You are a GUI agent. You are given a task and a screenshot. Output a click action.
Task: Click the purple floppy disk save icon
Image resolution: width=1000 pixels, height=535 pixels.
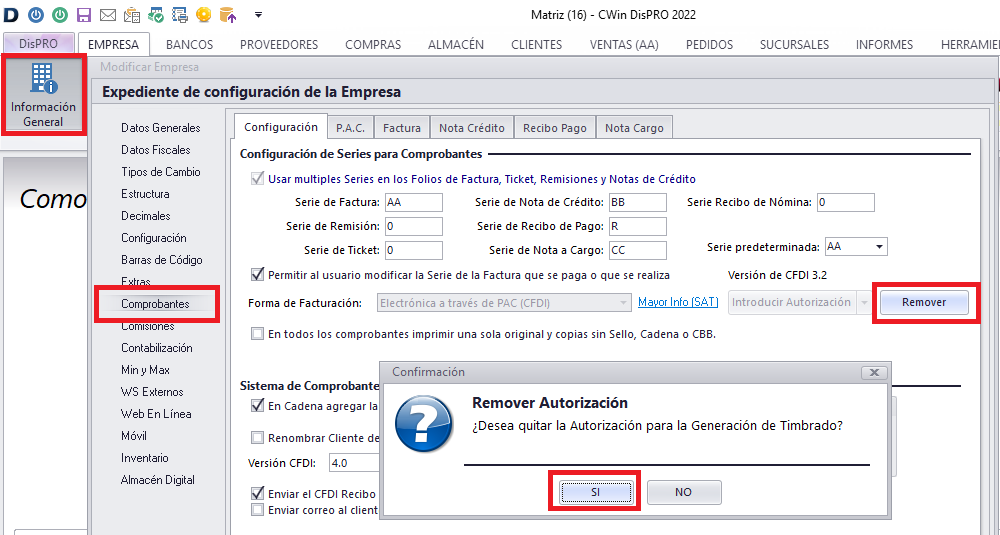coord(84,14)
